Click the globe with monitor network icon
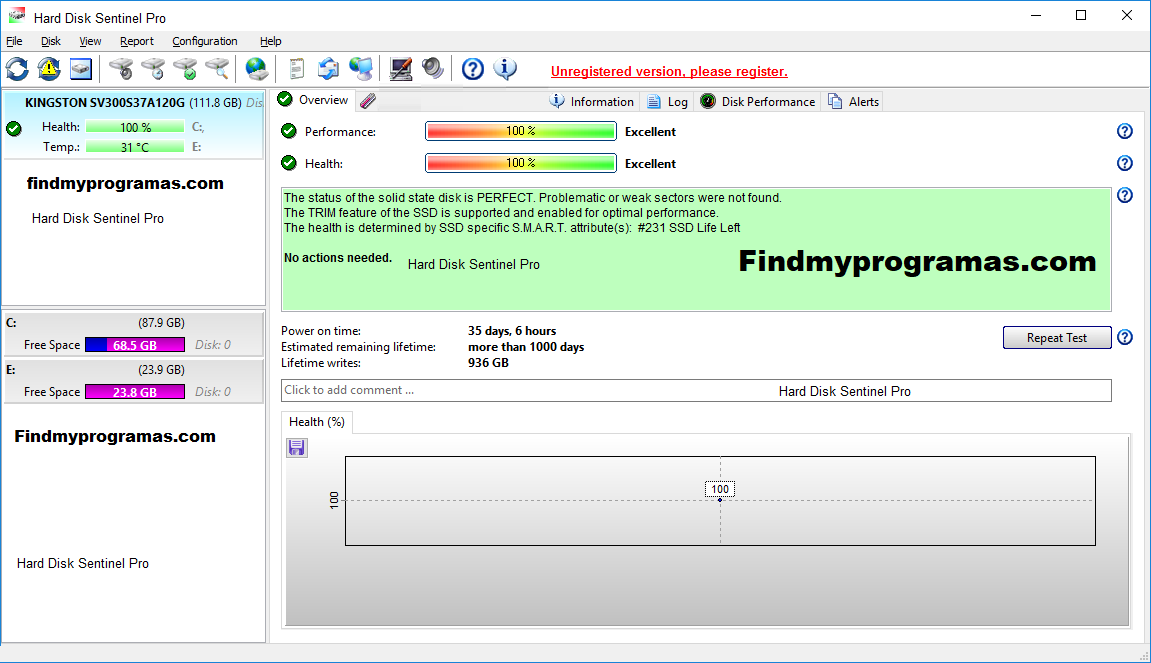Screen dimensions: 1151x663 (x=360, y=69)
